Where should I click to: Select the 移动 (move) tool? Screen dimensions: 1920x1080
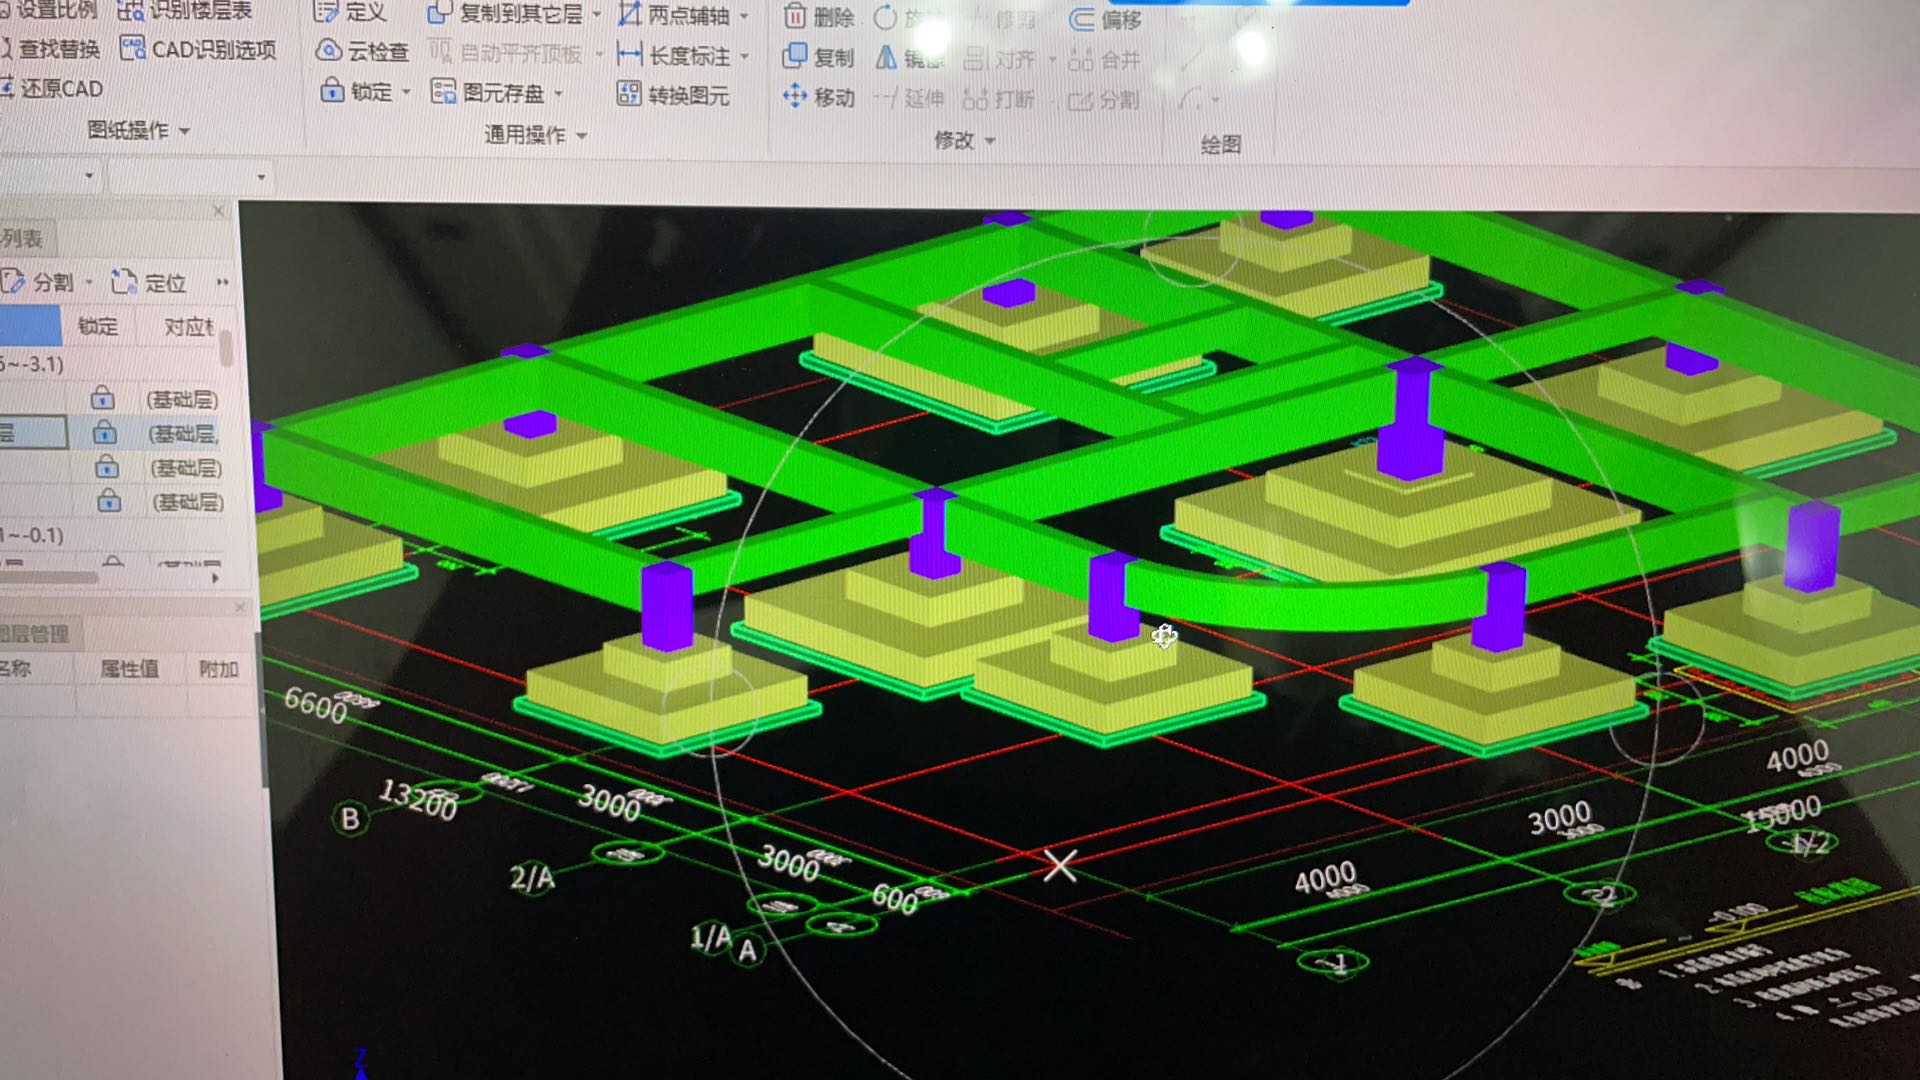pos(819,97)
